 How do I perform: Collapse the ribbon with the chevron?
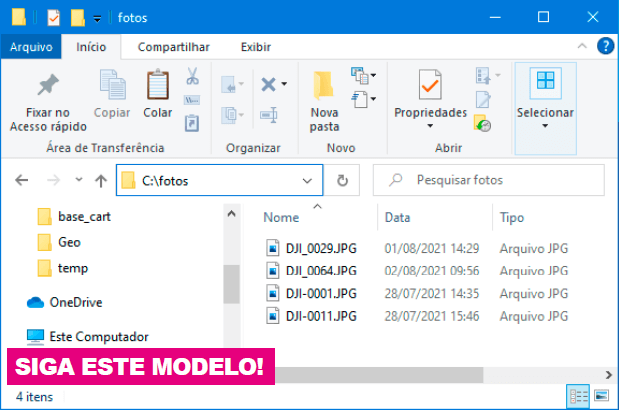[582, 46]
